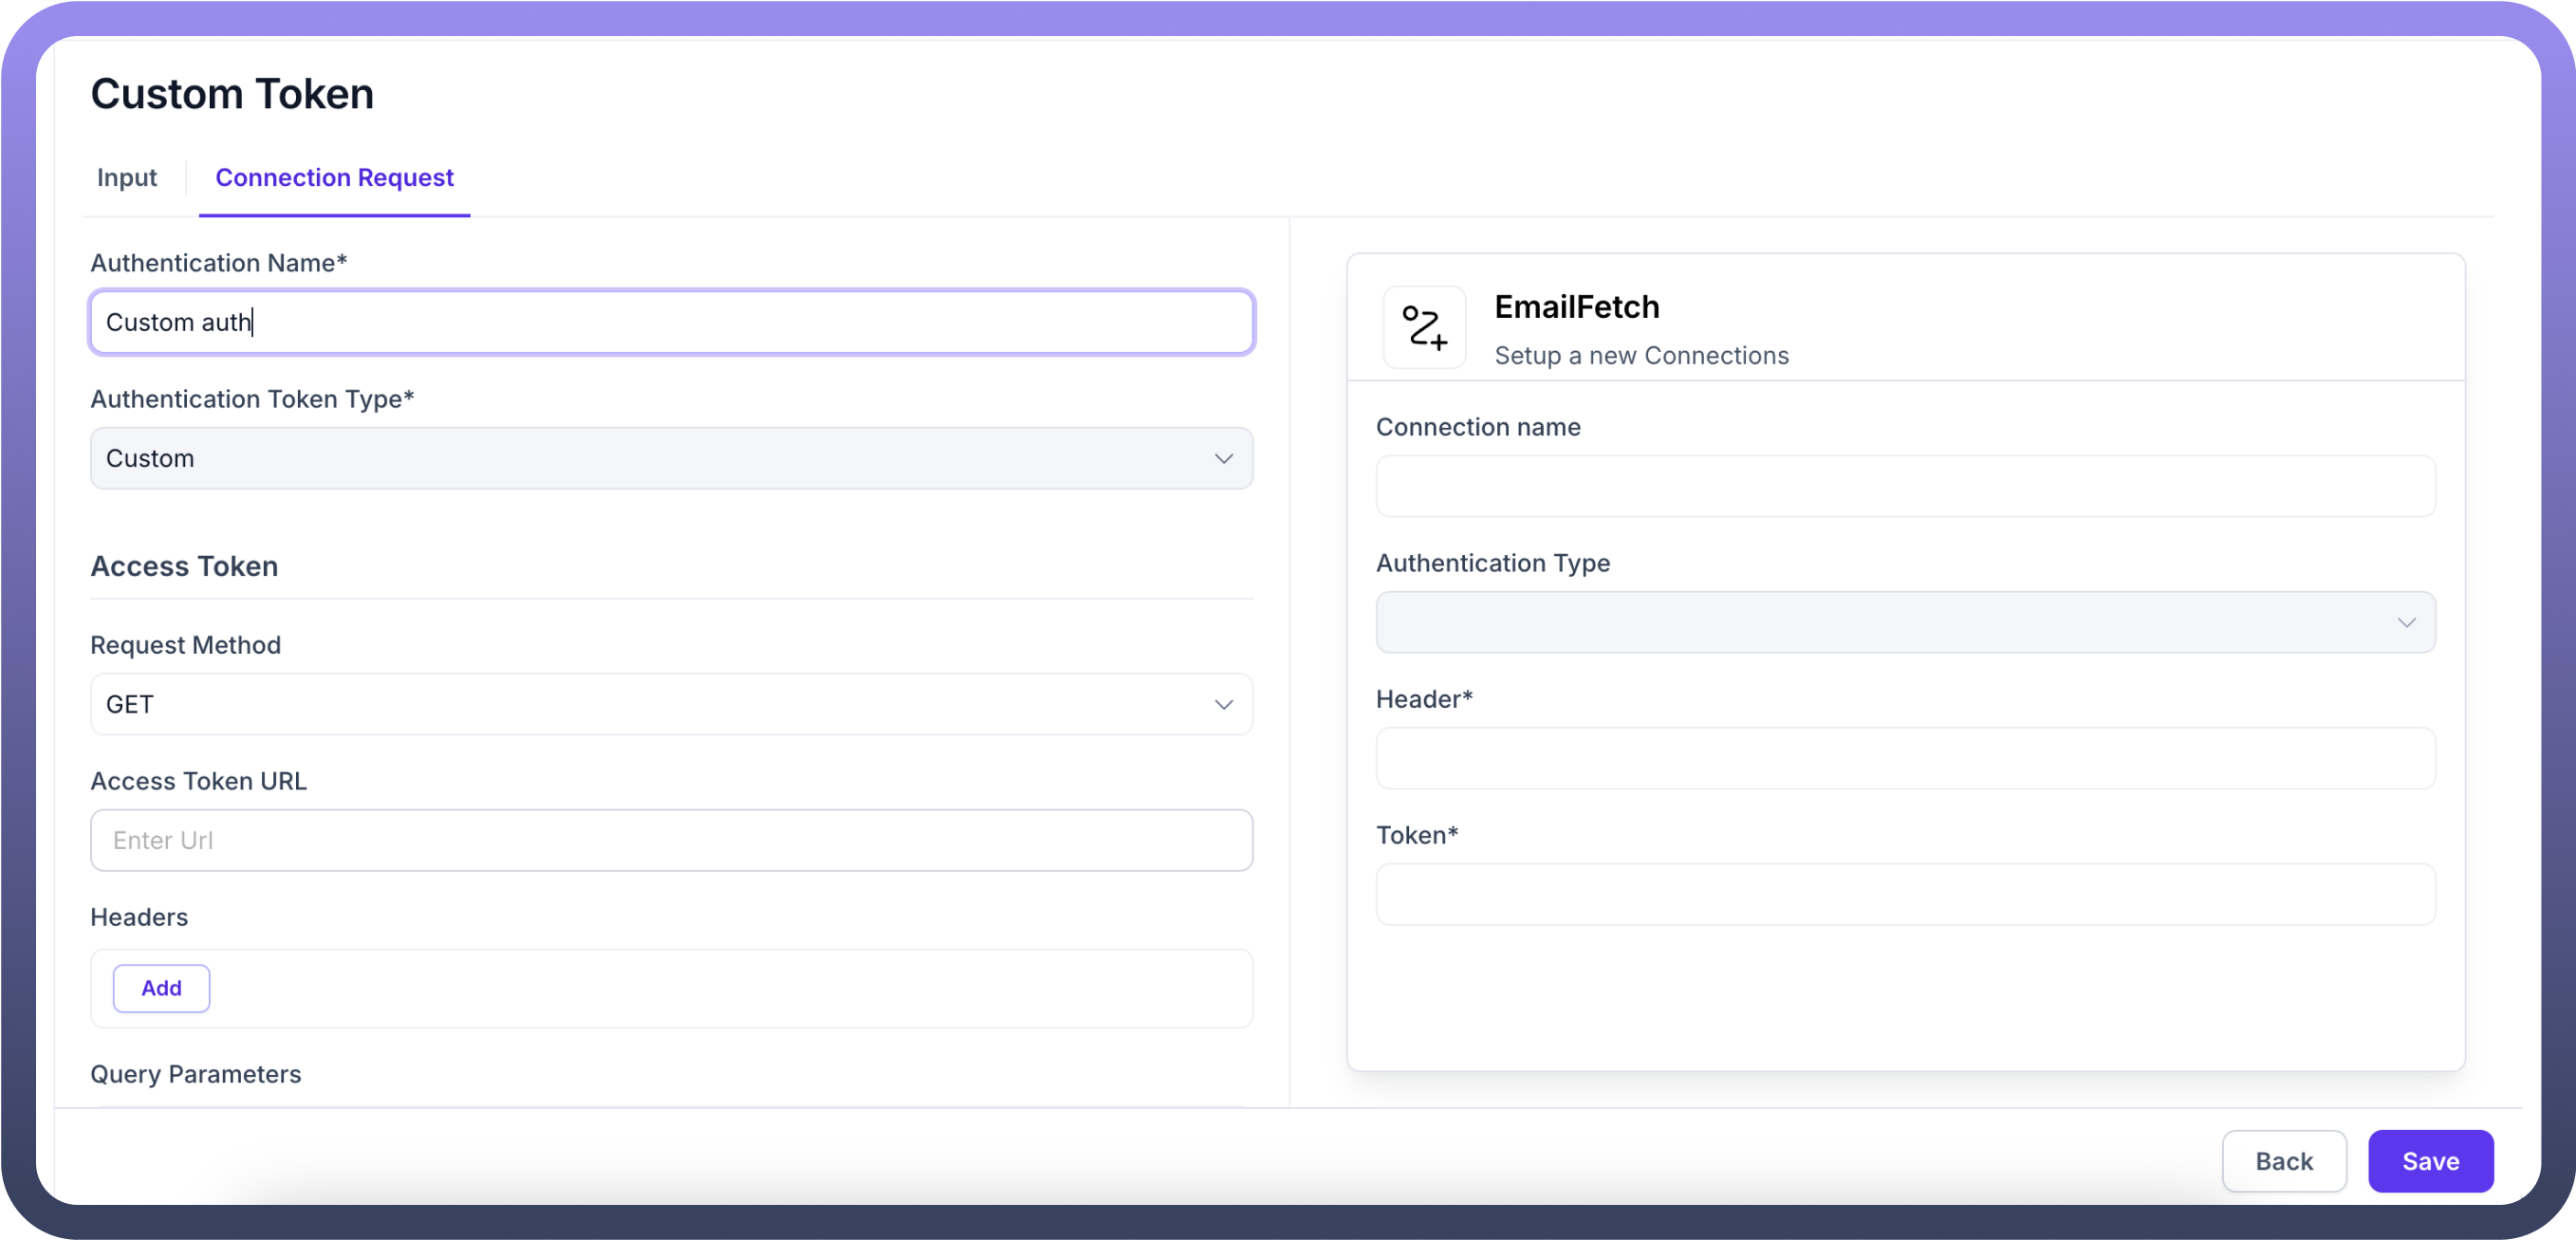Click the Save button
The width and height of the screenshot is (2576, 1240).
tap(2429, 1161)
